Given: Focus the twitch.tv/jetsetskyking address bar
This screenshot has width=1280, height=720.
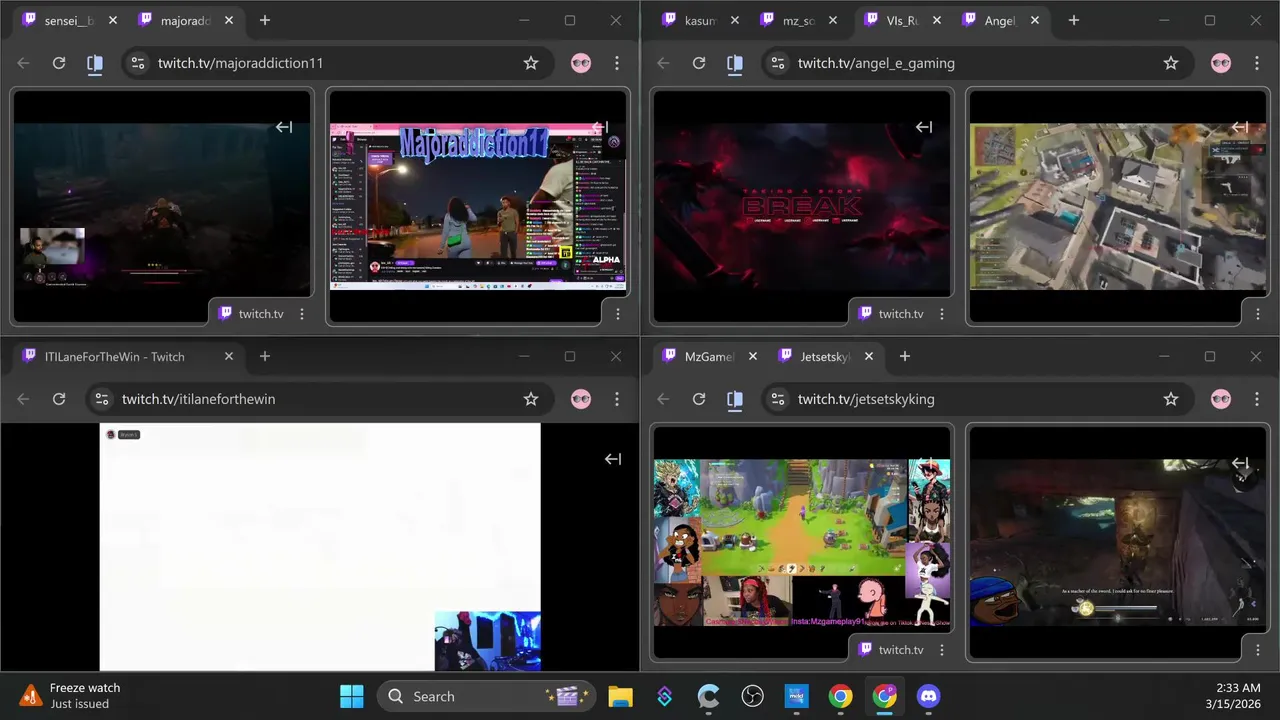Looking at the screenshot, I should coord(976,399).
